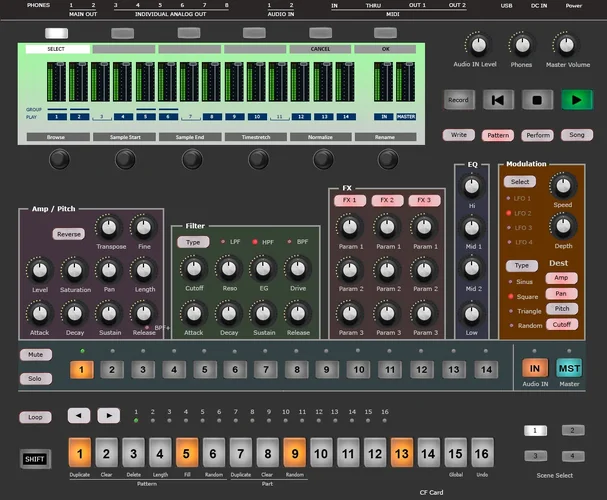The height and width of the screenshot is (500, 607).
Task: Cycle waveform with Modulation Type button
Action: pyautogui.click(x=522, y=265)
